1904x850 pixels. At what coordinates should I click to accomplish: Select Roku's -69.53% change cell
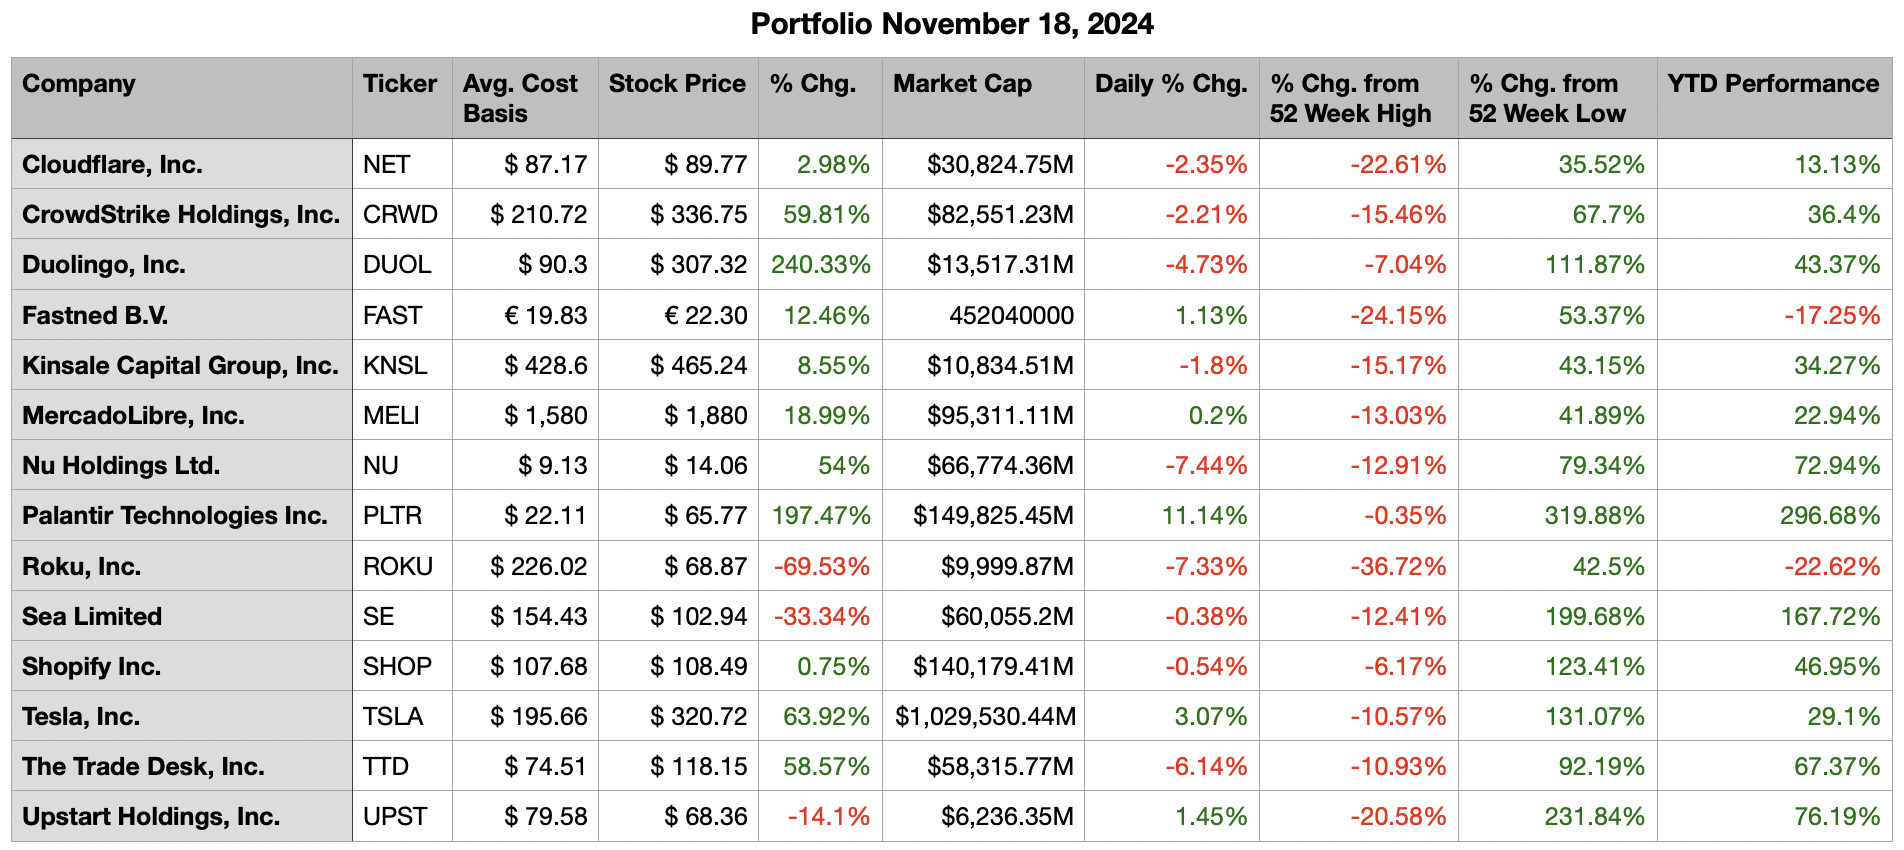[x=821, y=567]
